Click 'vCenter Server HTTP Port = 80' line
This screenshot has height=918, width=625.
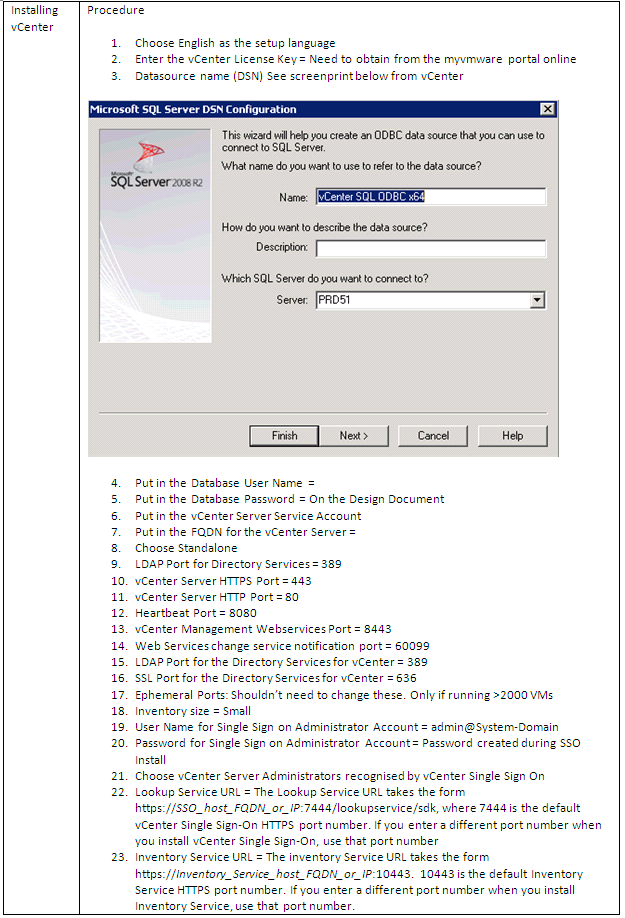(217, 597)
